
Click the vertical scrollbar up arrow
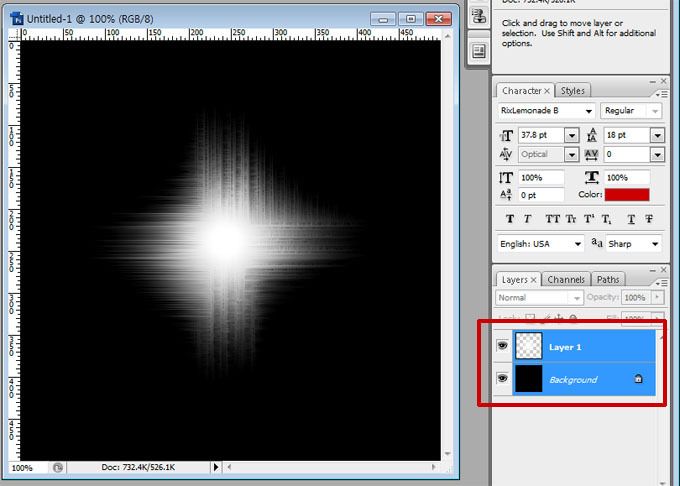tap(447, 36)
